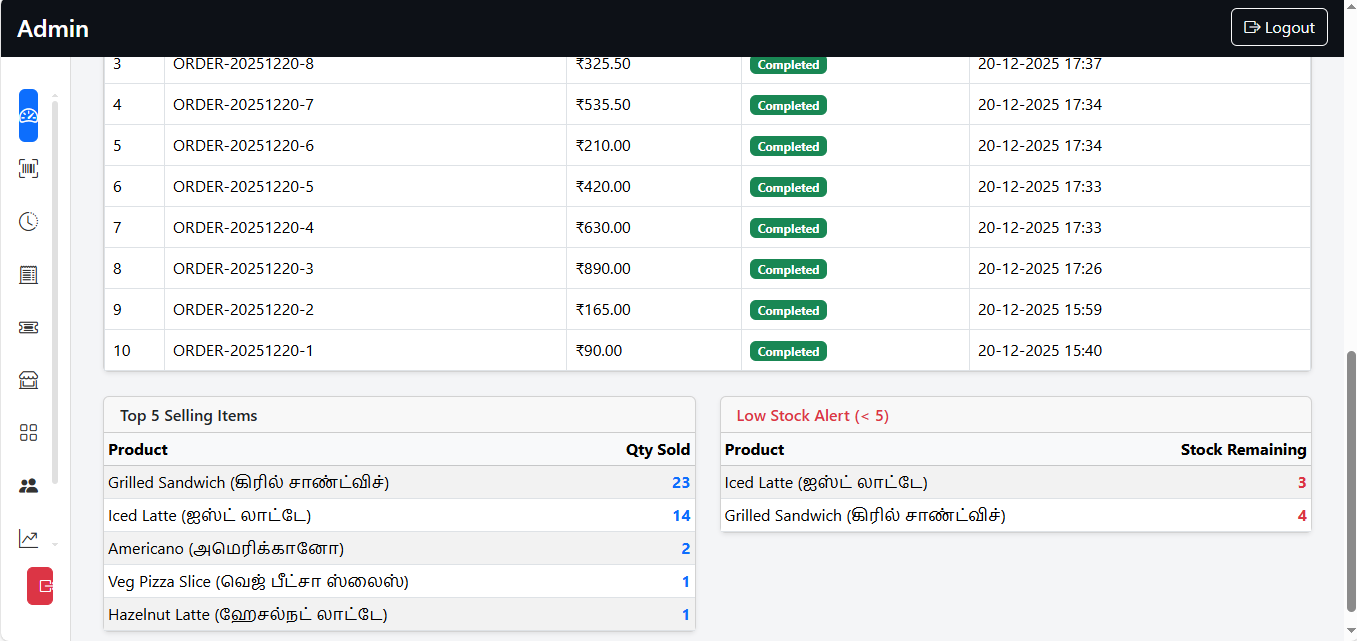Click the Qty Sold column header
Viewport: 1357px width, 641px height.
(x=657, y=450)
